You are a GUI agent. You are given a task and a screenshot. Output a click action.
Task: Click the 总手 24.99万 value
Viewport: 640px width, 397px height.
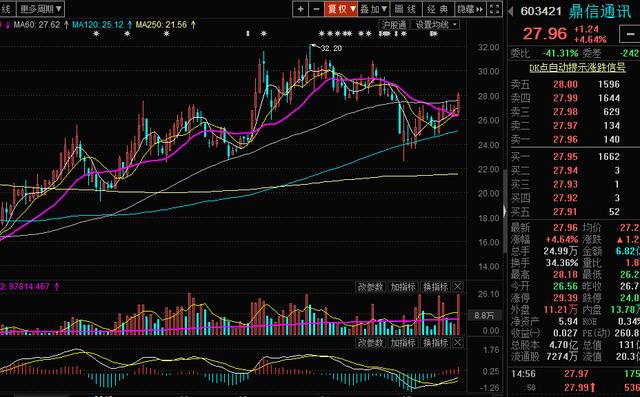(x=560, y=251)
